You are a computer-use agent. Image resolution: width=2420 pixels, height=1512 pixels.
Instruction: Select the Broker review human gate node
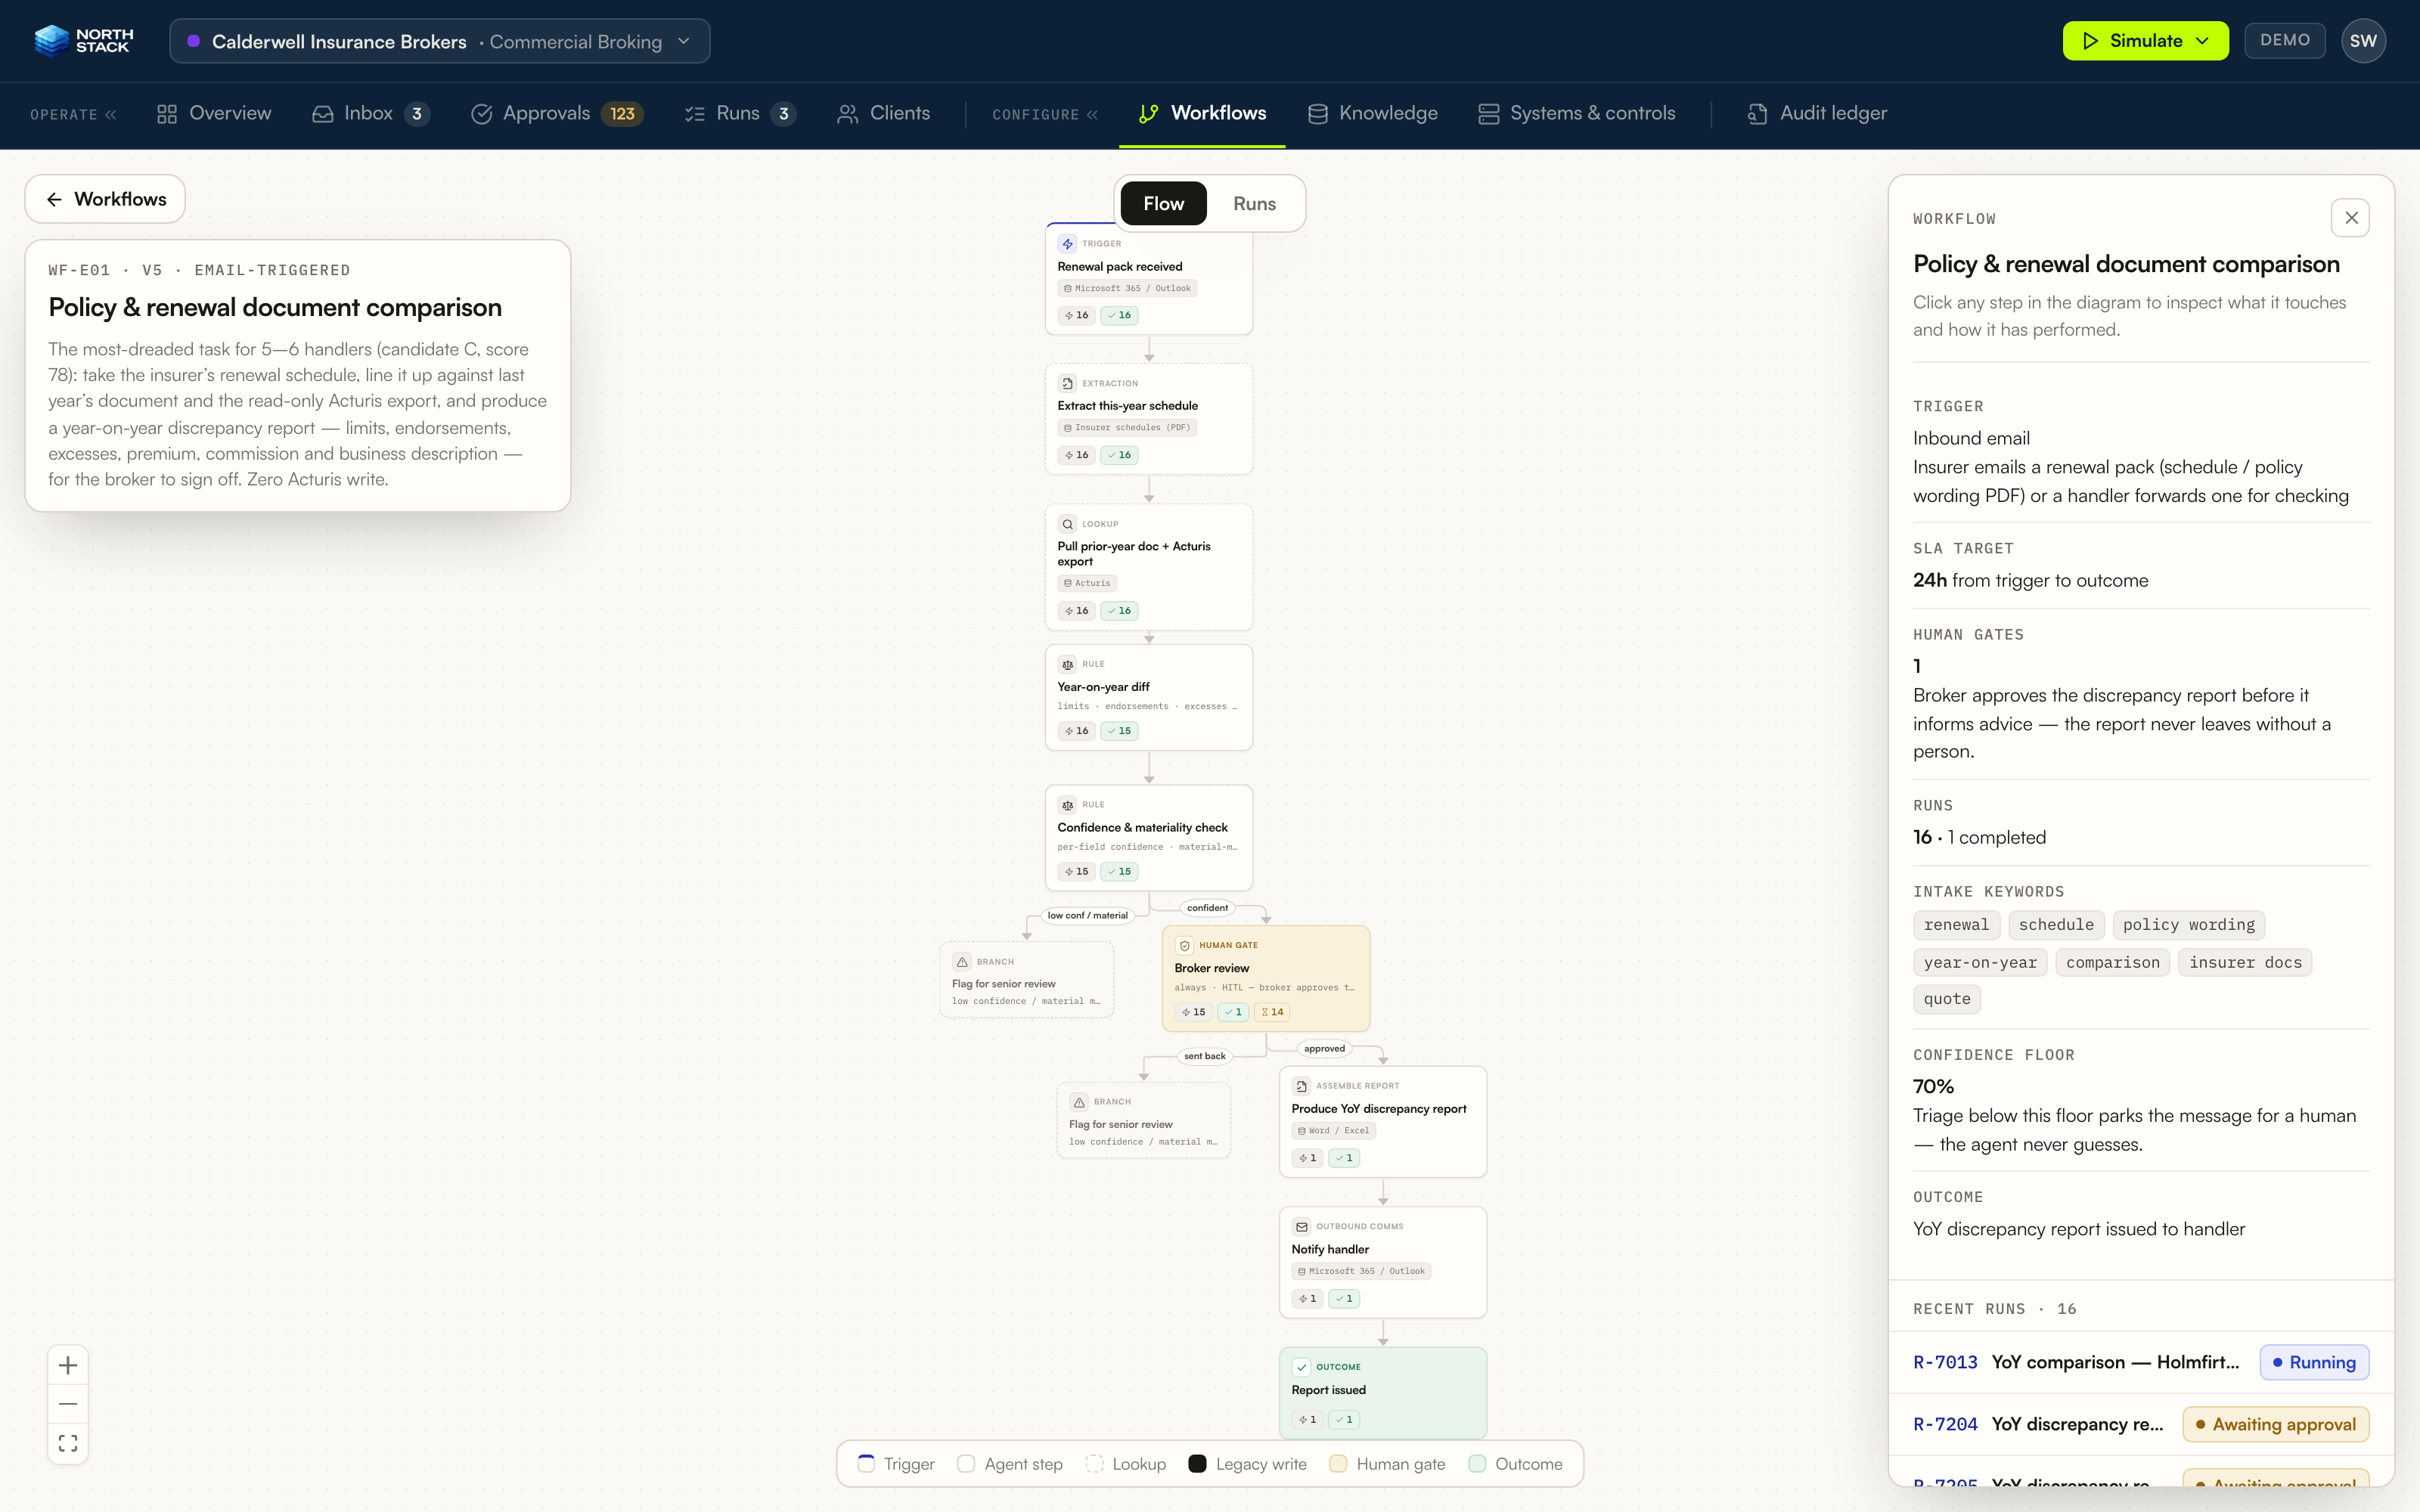(1265, 978)
